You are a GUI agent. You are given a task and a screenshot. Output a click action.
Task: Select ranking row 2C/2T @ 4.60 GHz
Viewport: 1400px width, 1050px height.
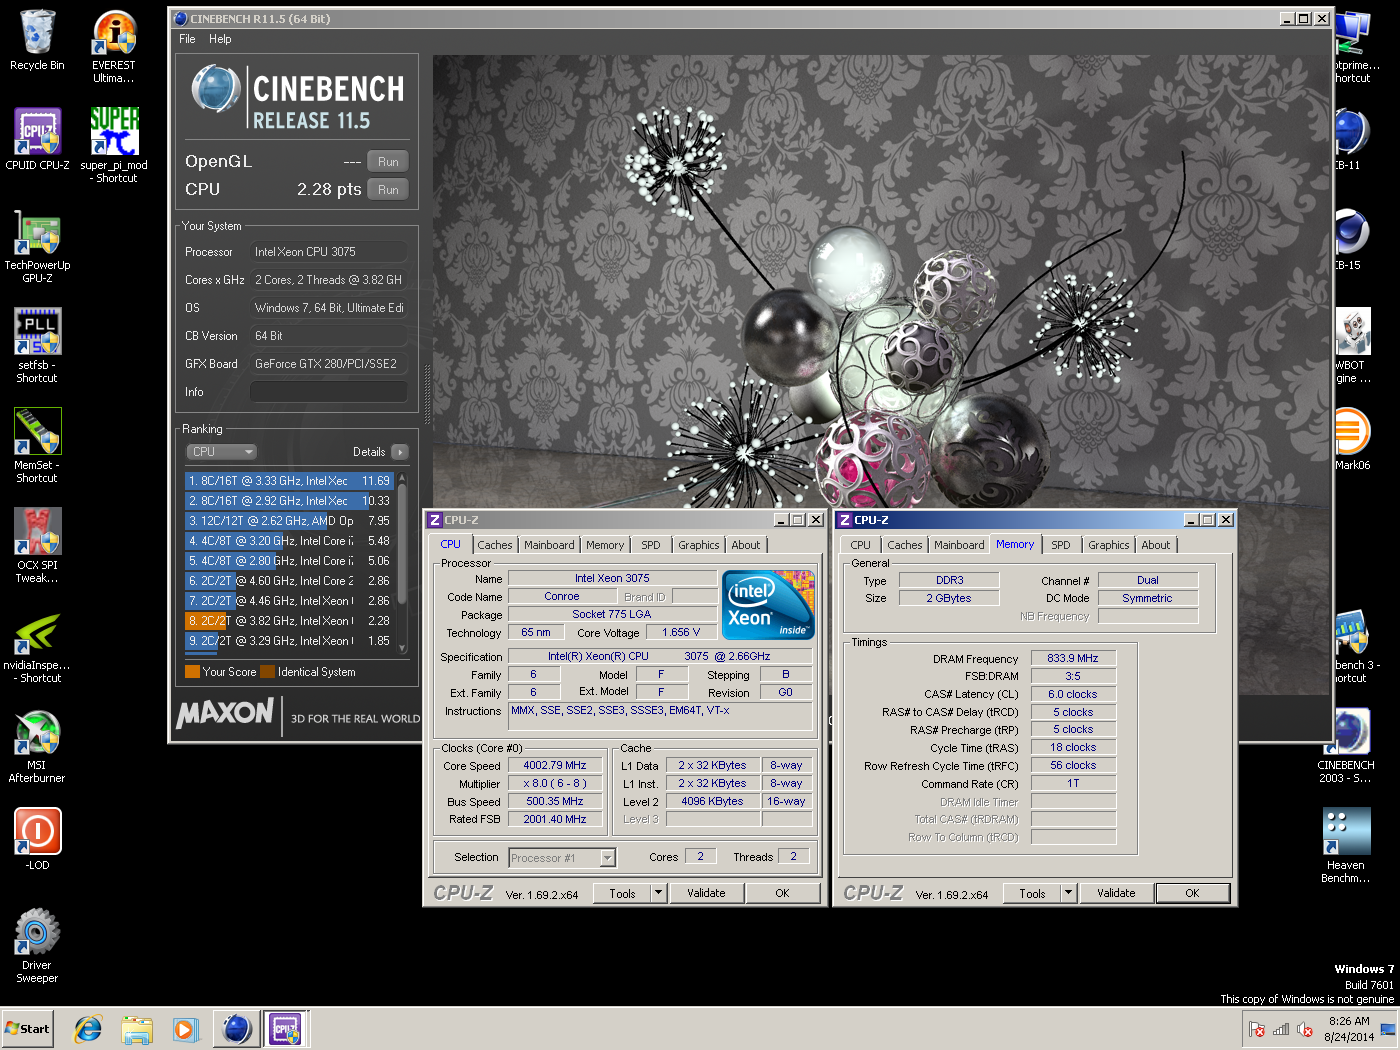[288, 581]
